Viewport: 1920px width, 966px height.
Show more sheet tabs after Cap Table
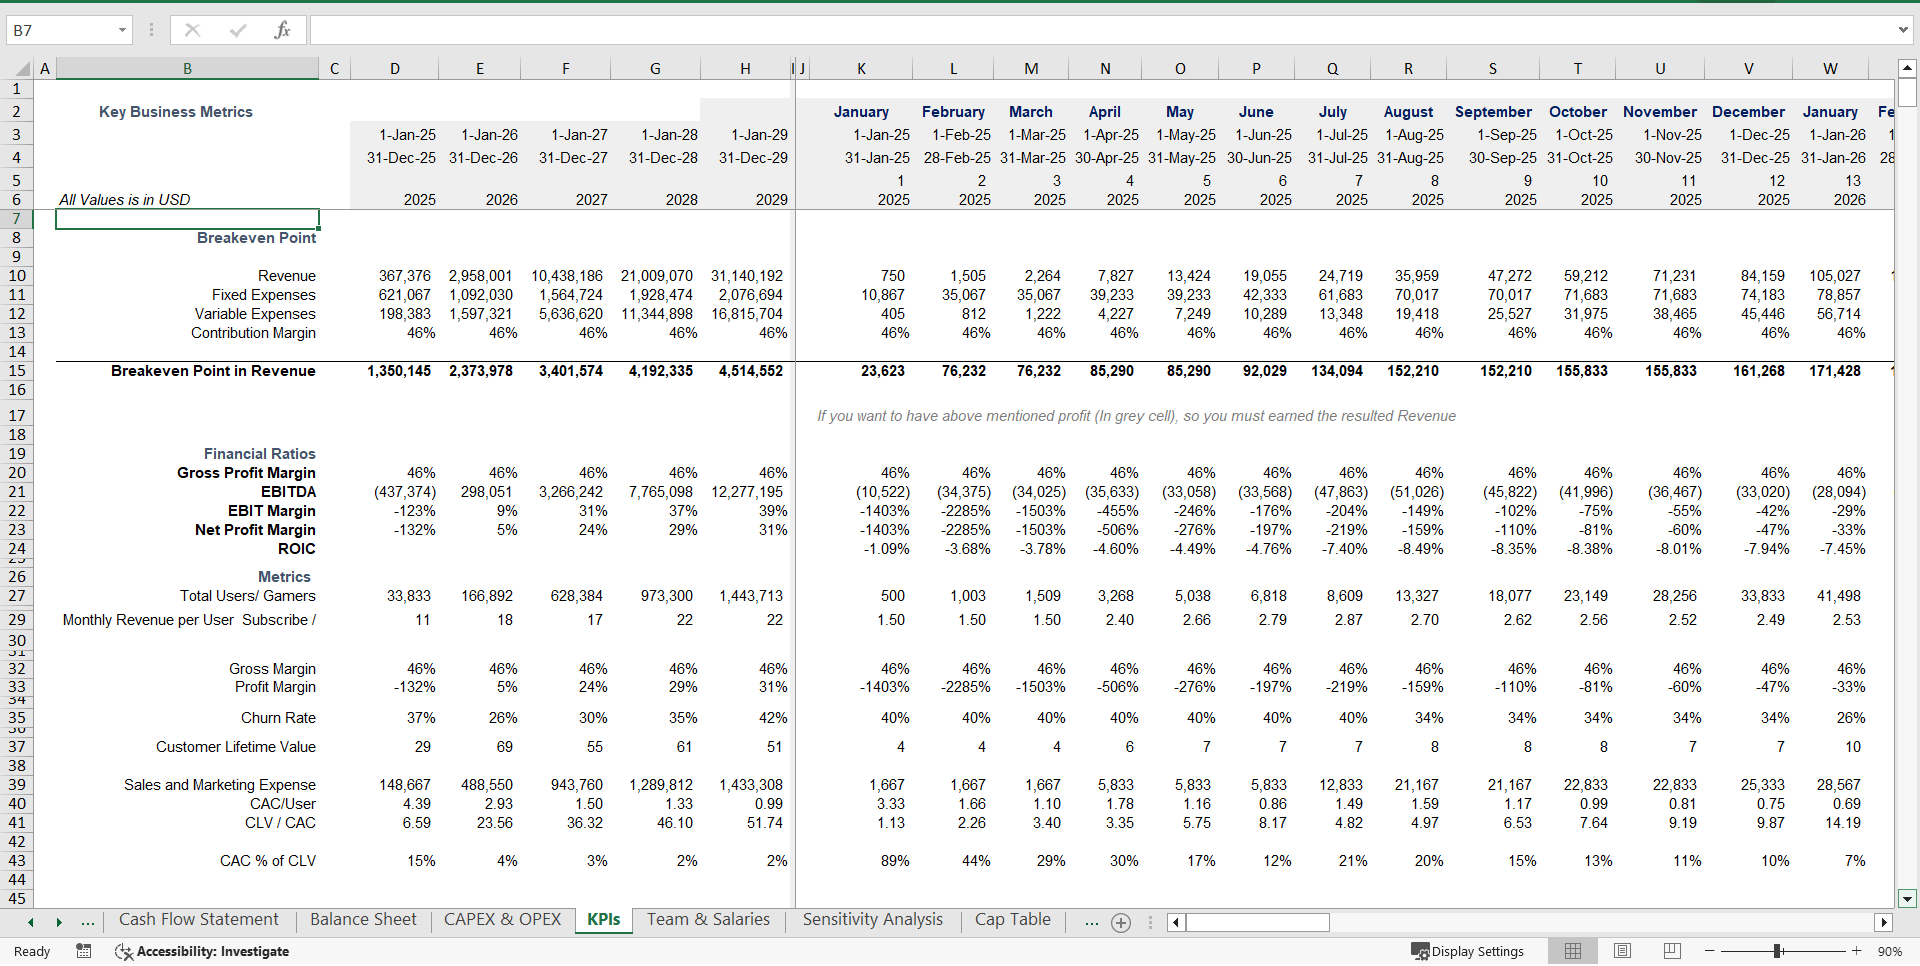[1091, 922]
